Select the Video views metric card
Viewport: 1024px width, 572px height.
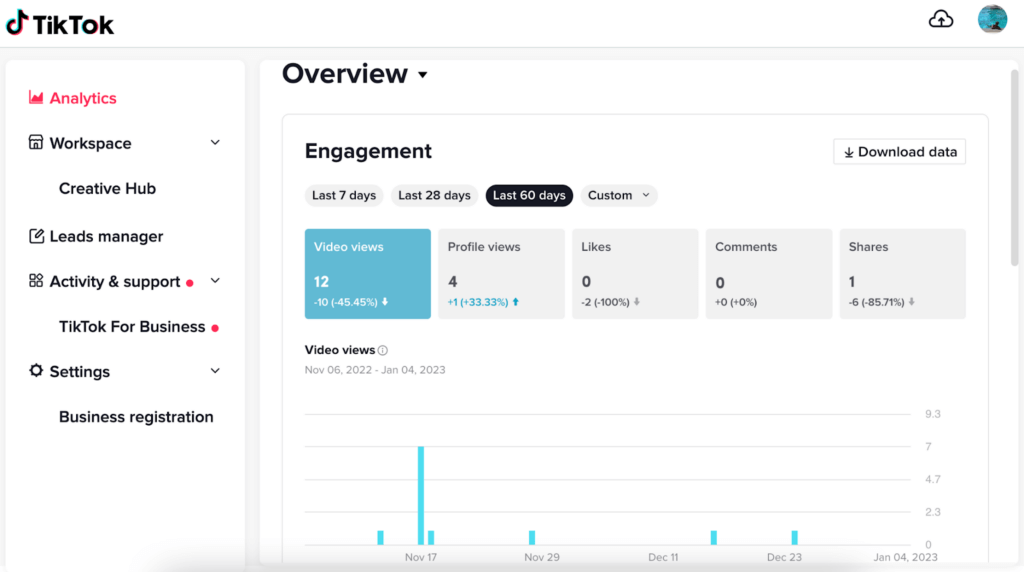368,274
